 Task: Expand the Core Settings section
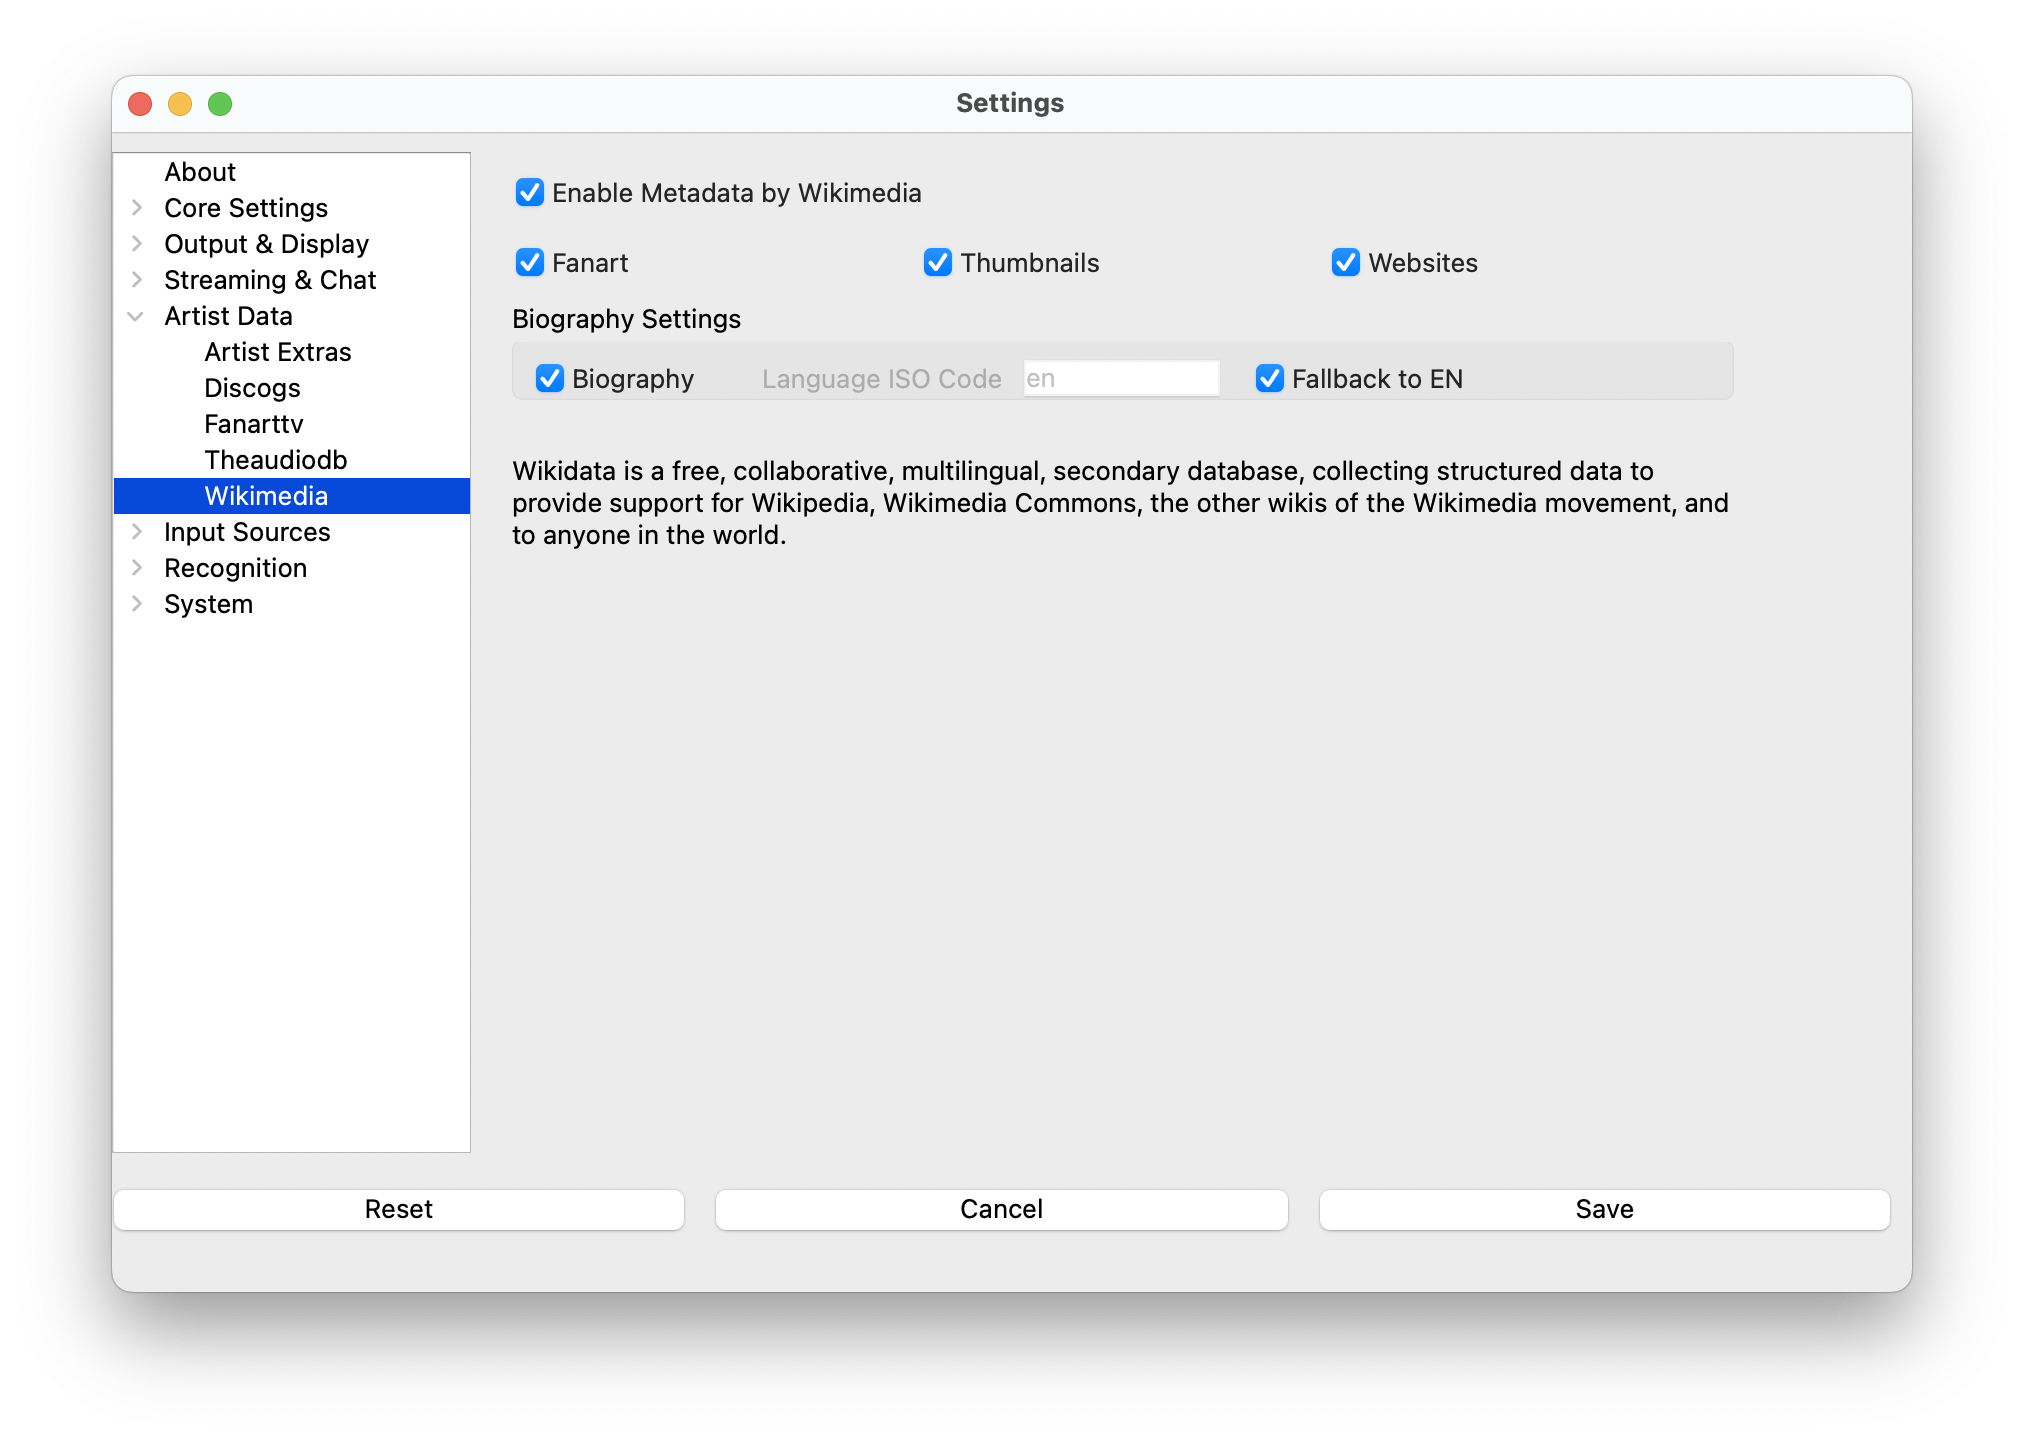pos(137,208)
